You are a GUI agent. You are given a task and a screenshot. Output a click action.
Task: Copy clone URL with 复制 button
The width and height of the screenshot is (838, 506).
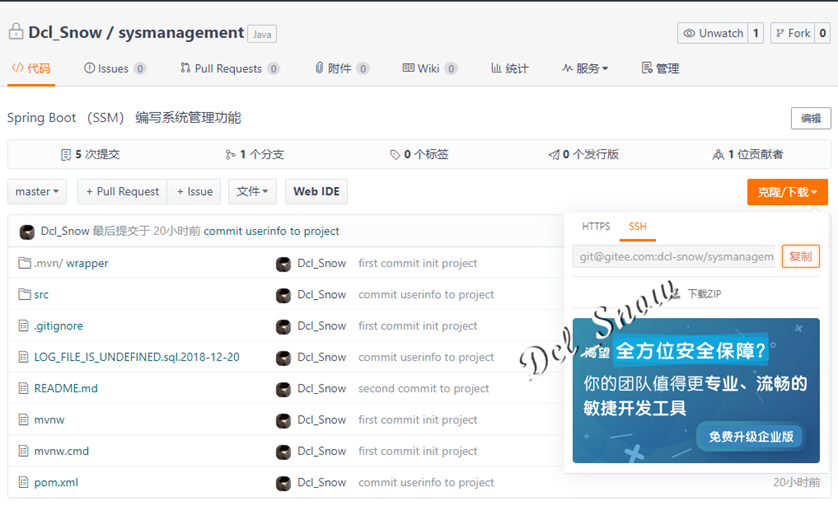(801, 256)
